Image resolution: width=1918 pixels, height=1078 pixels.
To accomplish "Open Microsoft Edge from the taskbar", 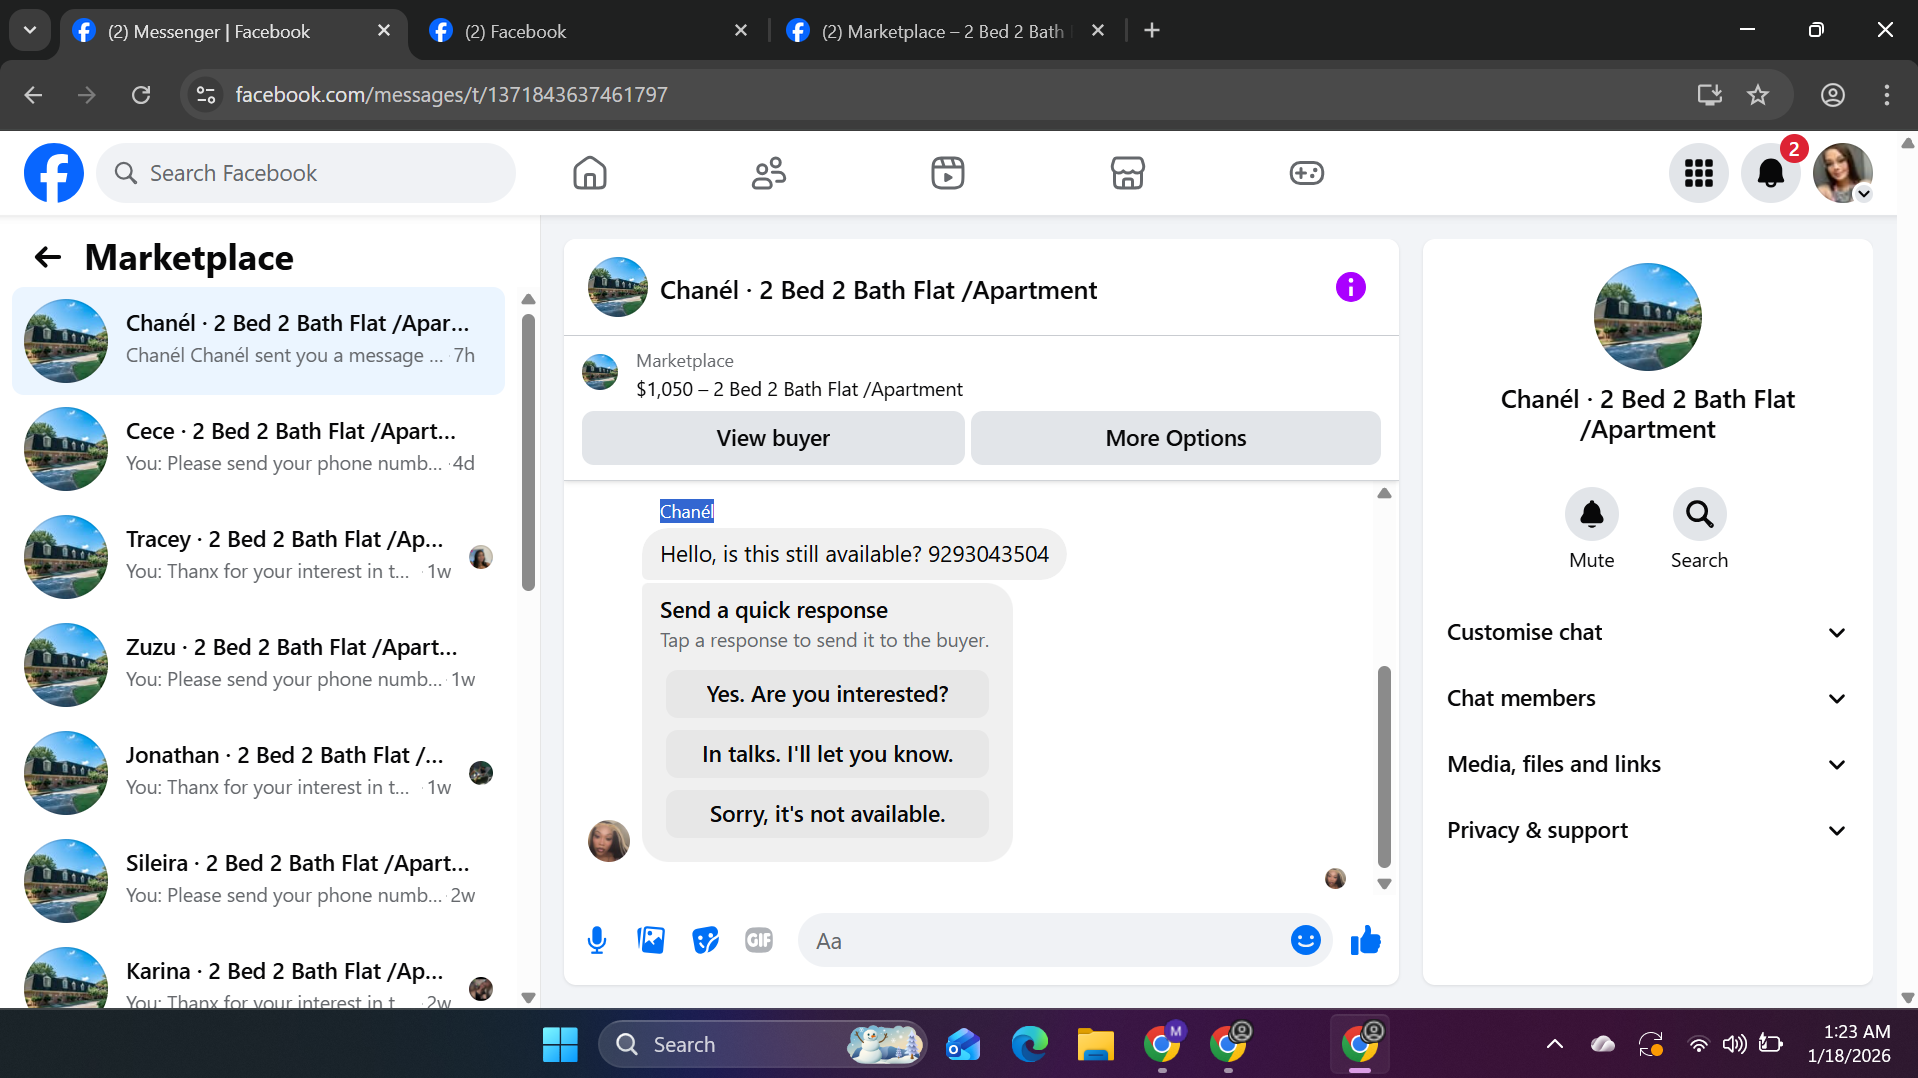I will tap(1029, 1044).
